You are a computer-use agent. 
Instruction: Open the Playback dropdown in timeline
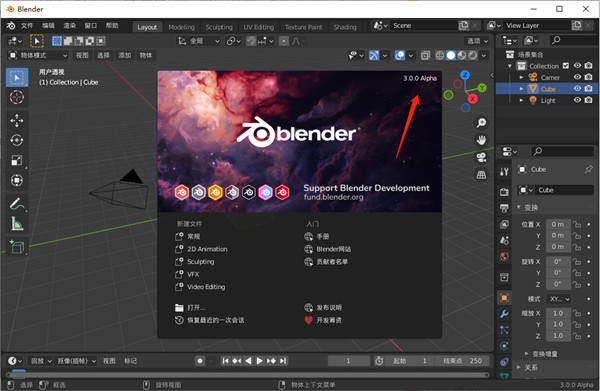click(41, 361)
